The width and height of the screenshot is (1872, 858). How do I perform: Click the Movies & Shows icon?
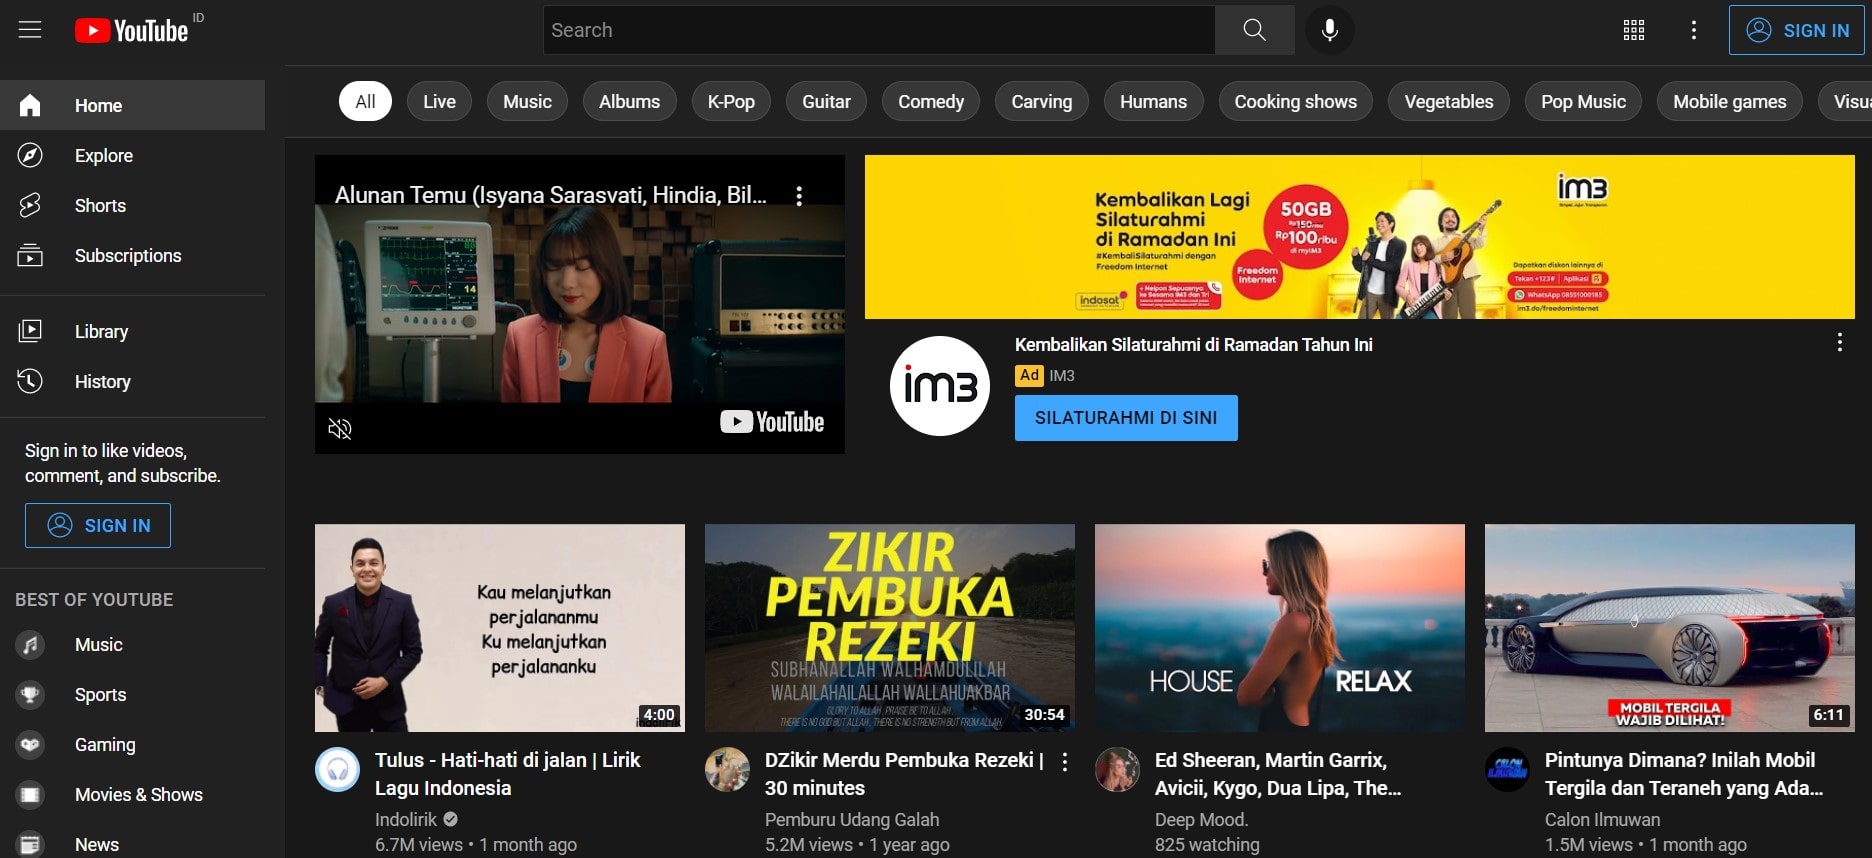click(30, 794)
